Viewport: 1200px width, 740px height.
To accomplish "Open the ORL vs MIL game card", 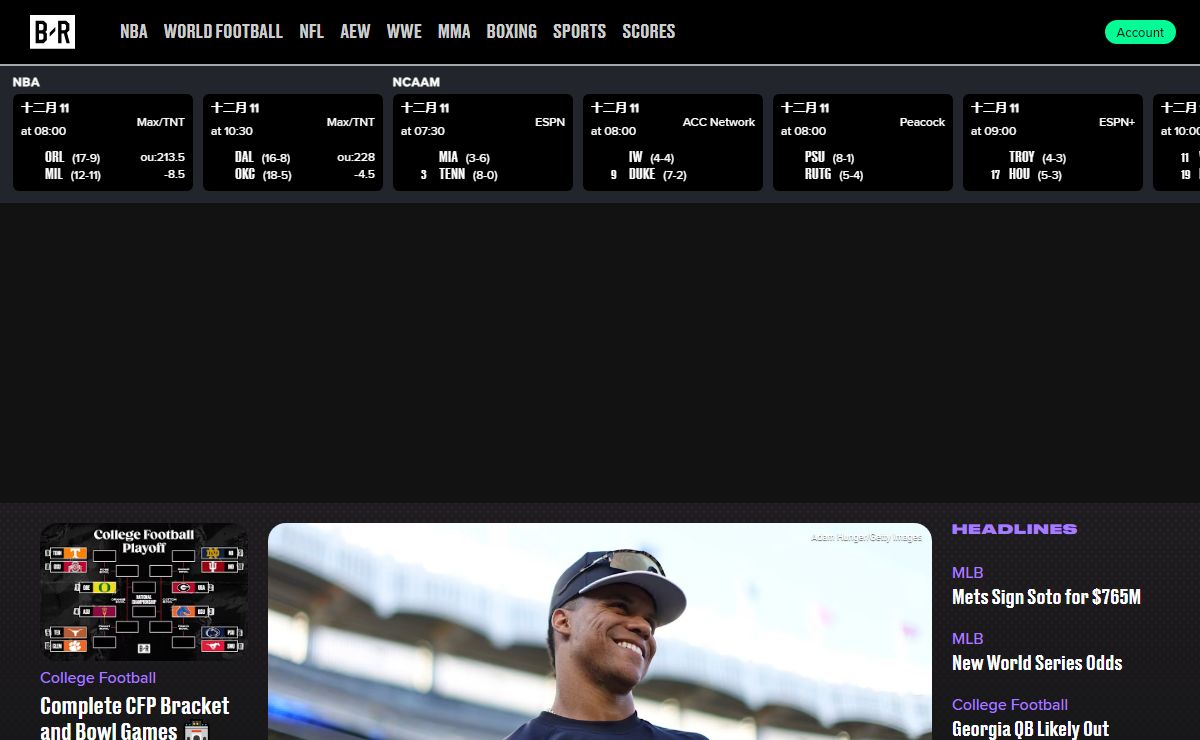I will point(103,142).
